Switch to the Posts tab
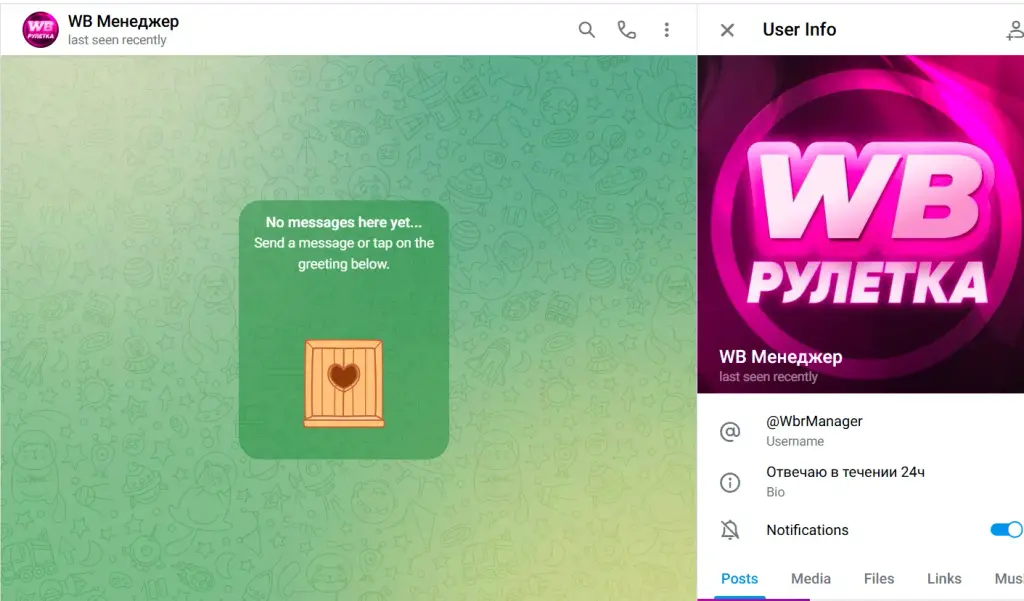This screenshot has height=601, width=1024. (x=739, y=579)
